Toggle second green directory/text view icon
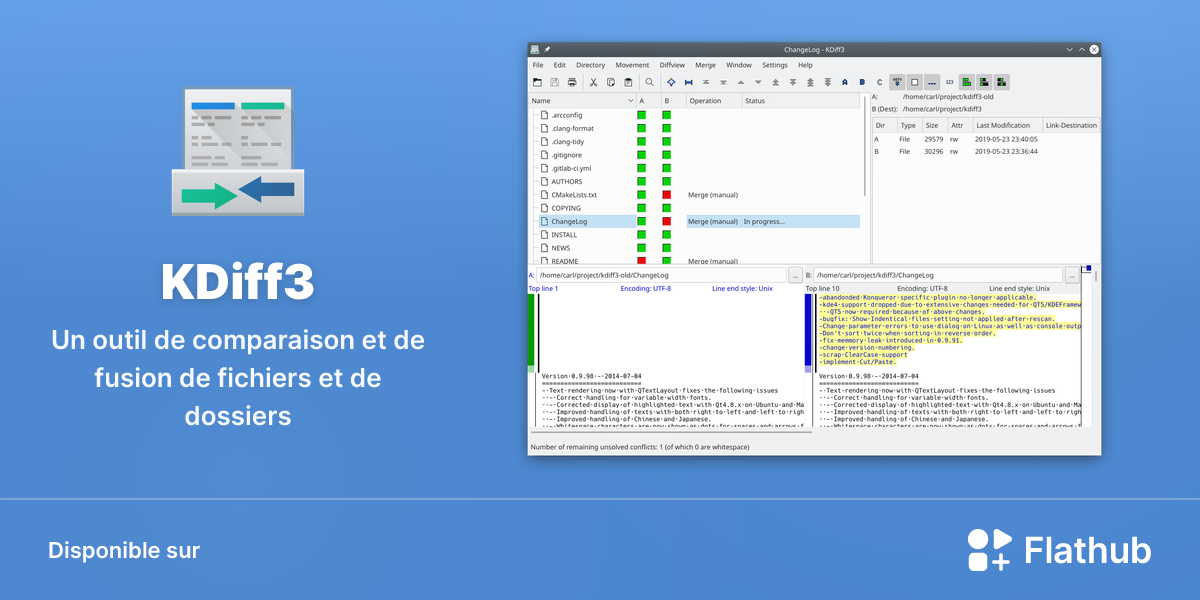Screen dimensions: 1200x600 [x=984, y=82]
